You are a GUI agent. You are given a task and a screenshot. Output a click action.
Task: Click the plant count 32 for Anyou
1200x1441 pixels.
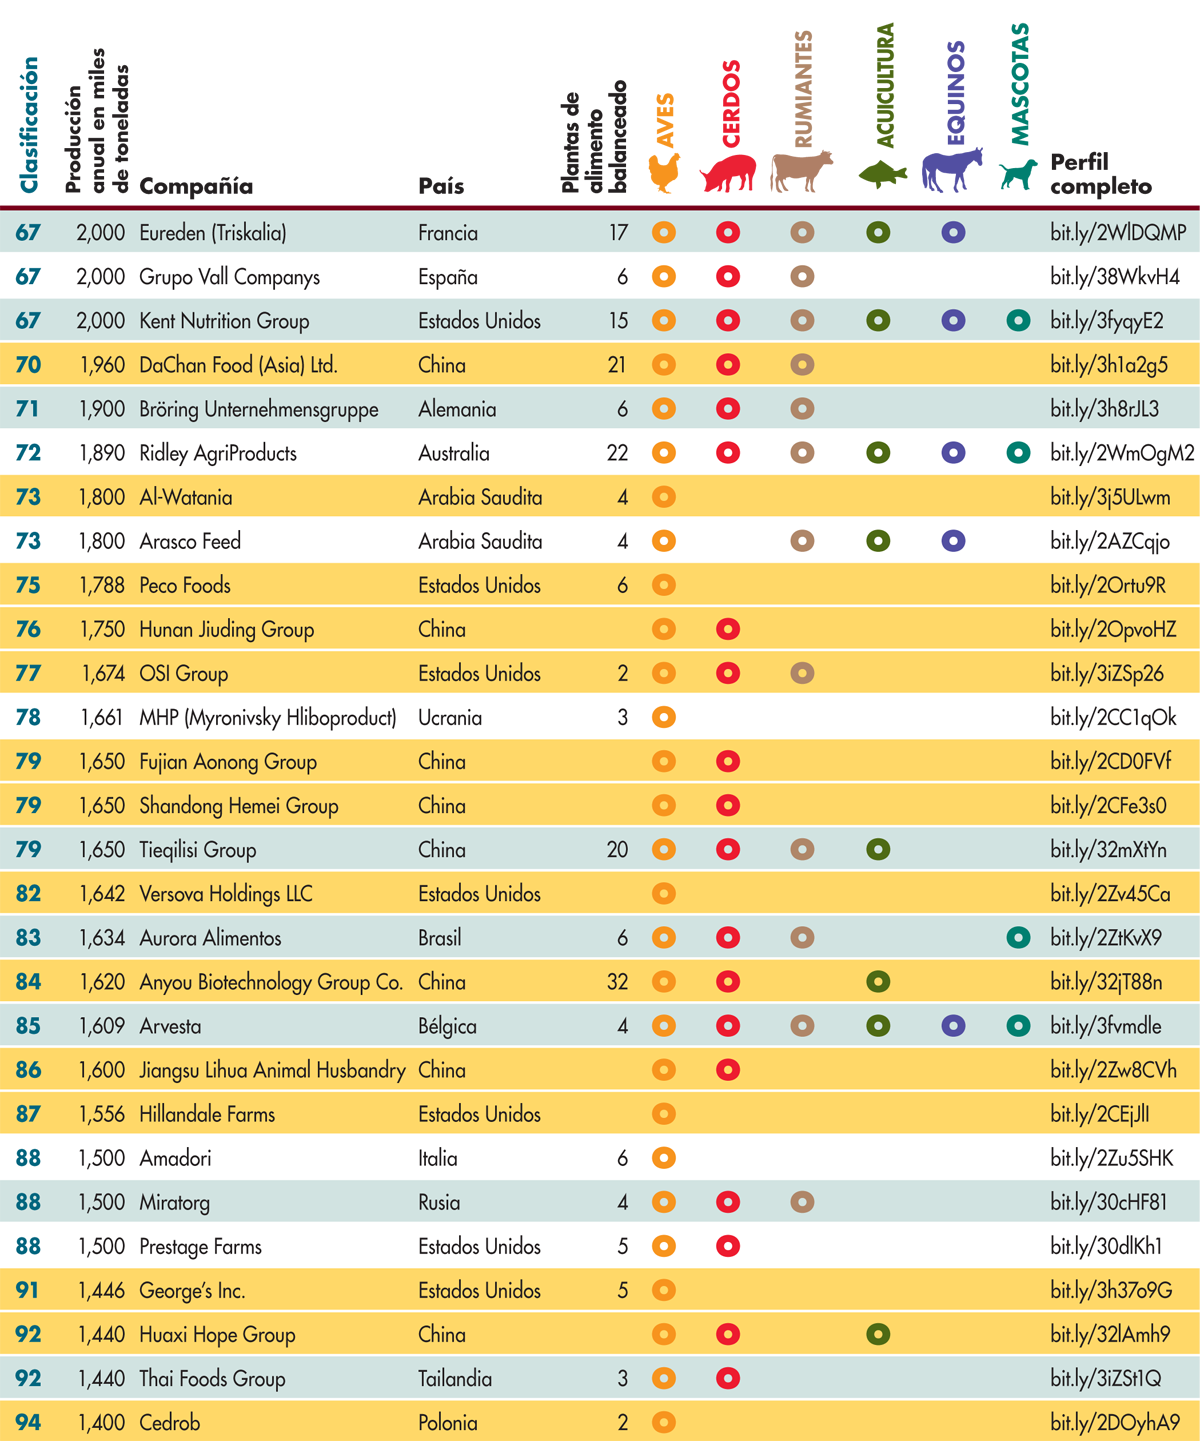tap(617, 982)
